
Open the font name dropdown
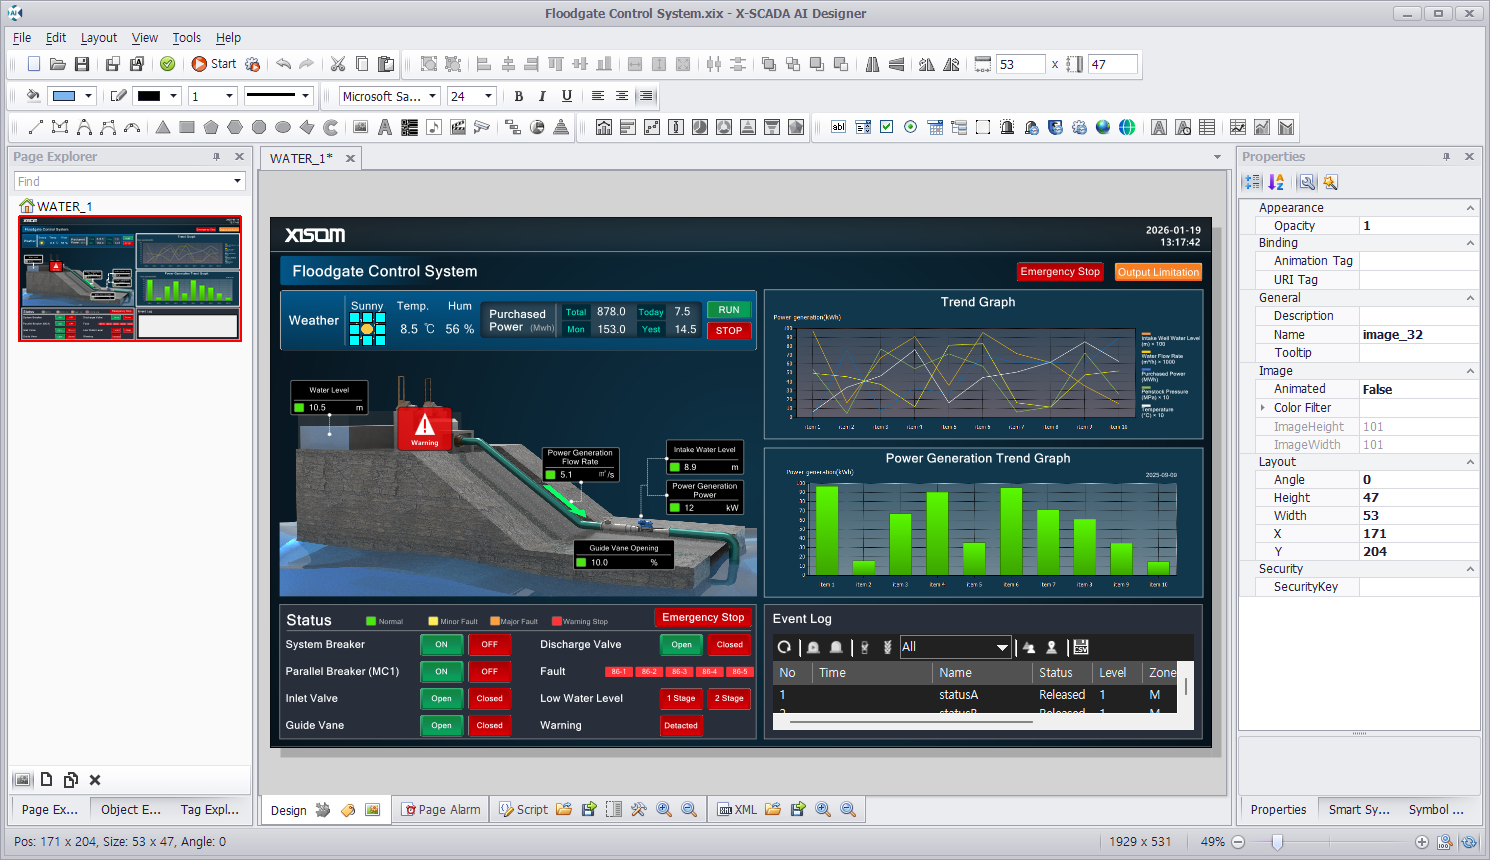[x=433, y=96]
